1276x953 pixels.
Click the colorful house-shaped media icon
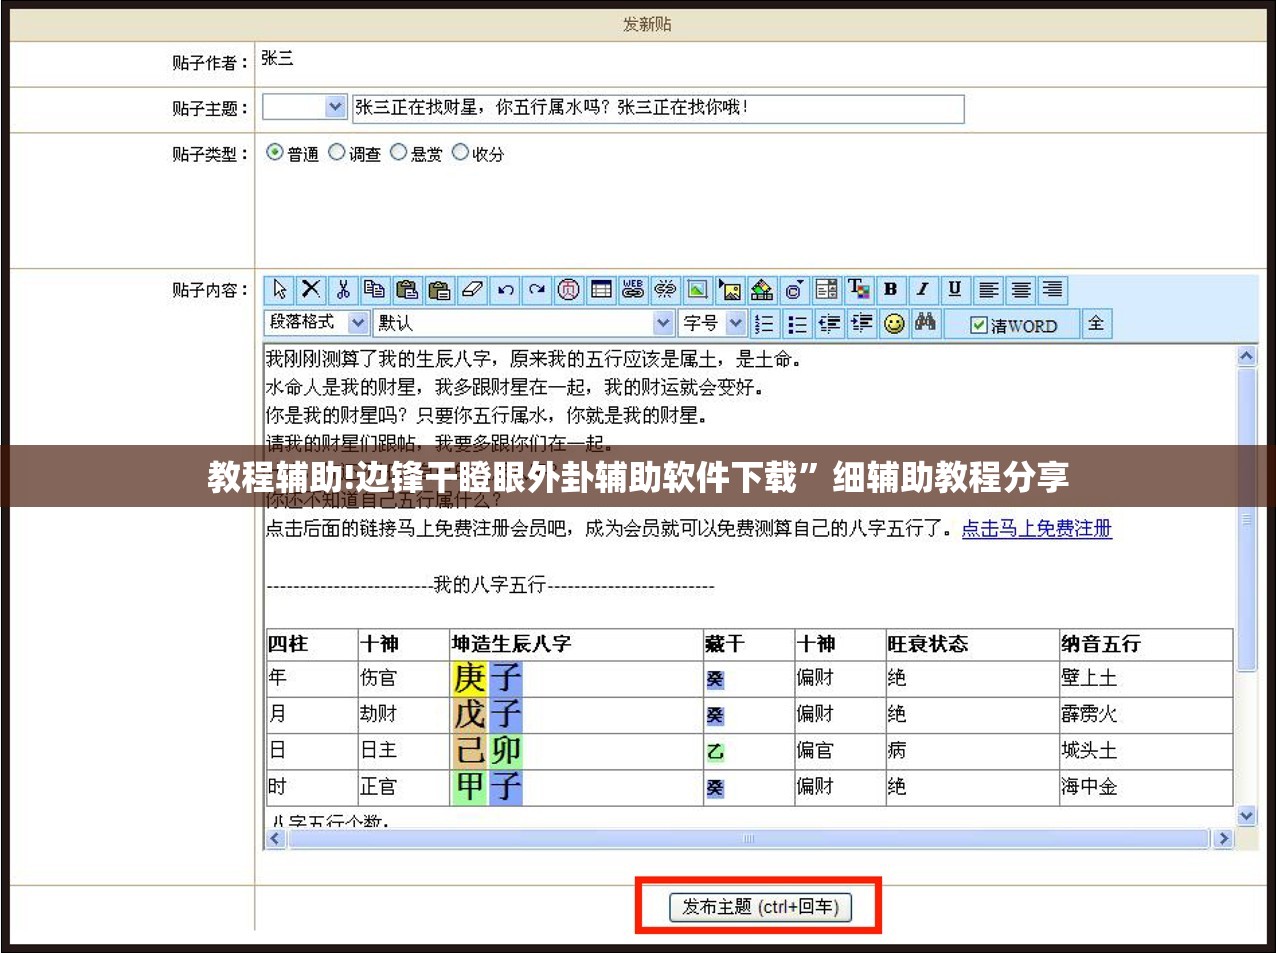[x=762, y=290]
